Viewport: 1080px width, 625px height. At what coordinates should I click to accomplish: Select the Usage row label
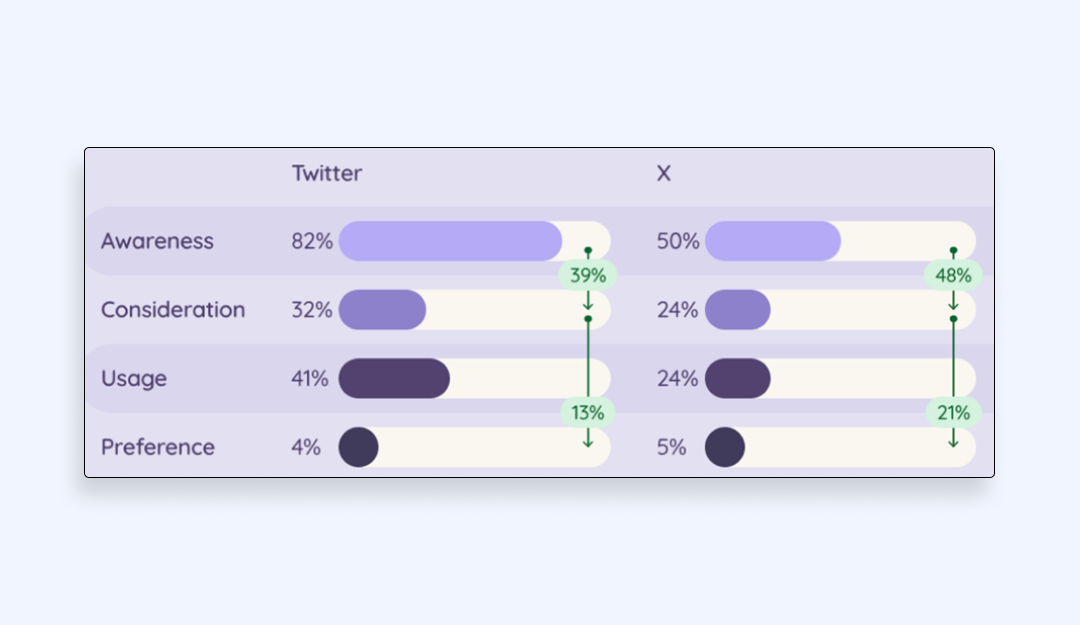coord(134,378)
